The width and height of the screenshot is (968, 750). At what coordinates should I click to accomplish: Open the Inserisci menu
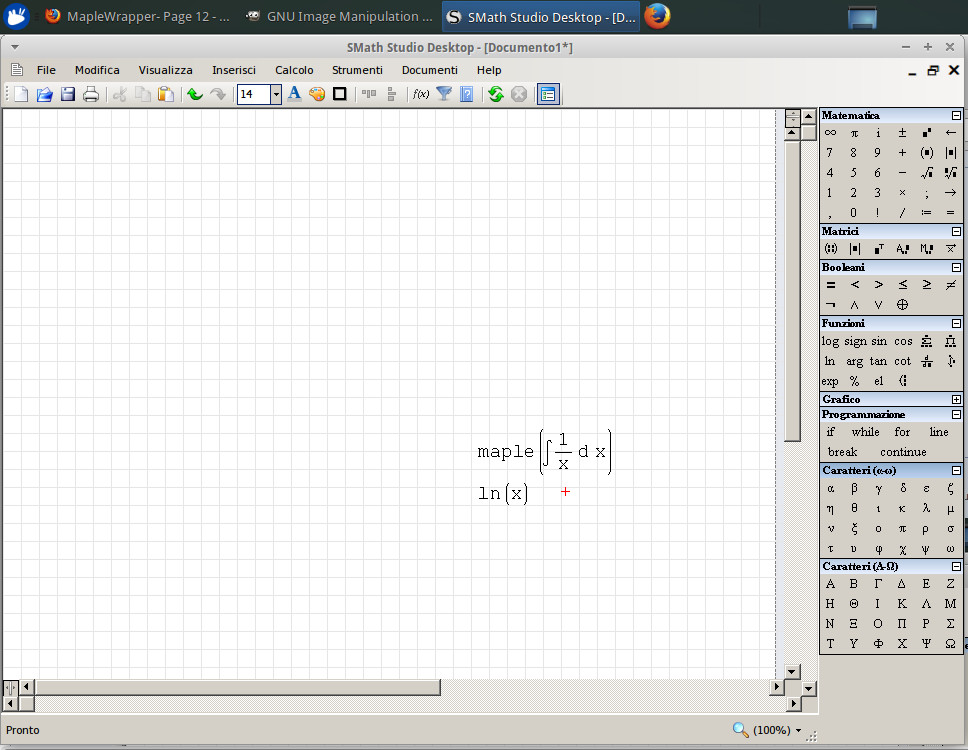pos(234,70)
